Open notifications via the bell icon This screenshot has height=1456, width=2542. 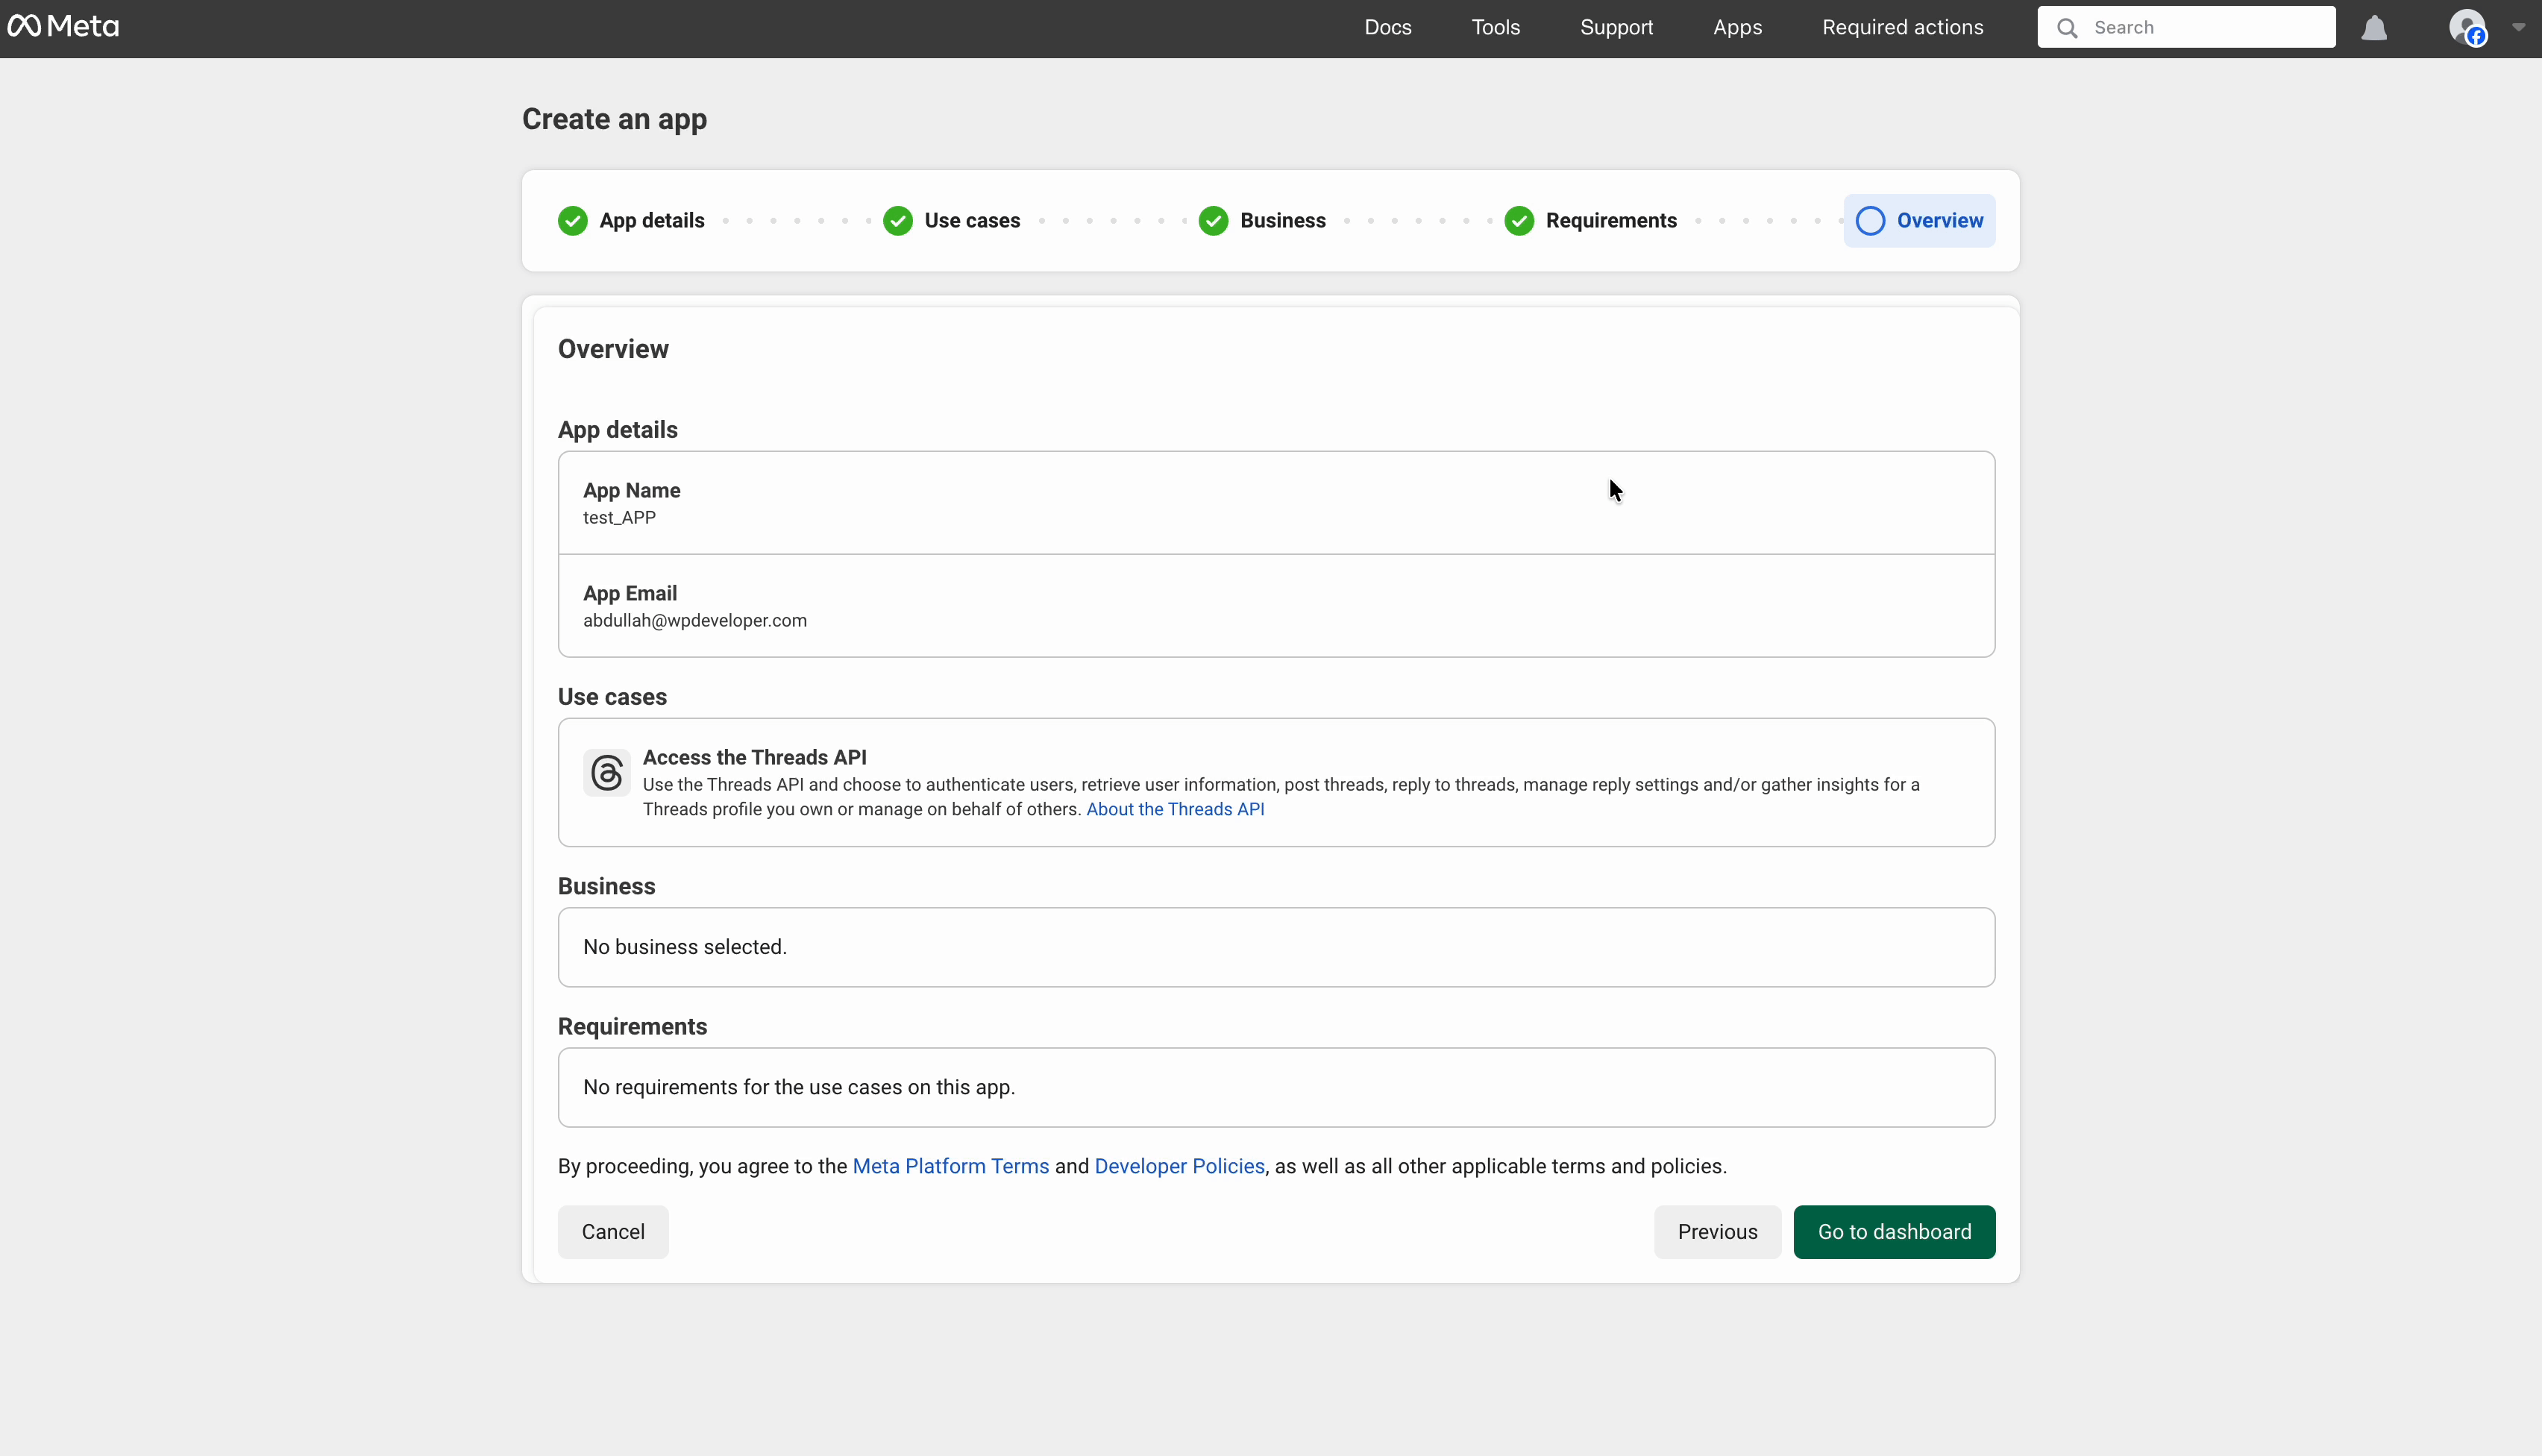(x=2375, y=27)
